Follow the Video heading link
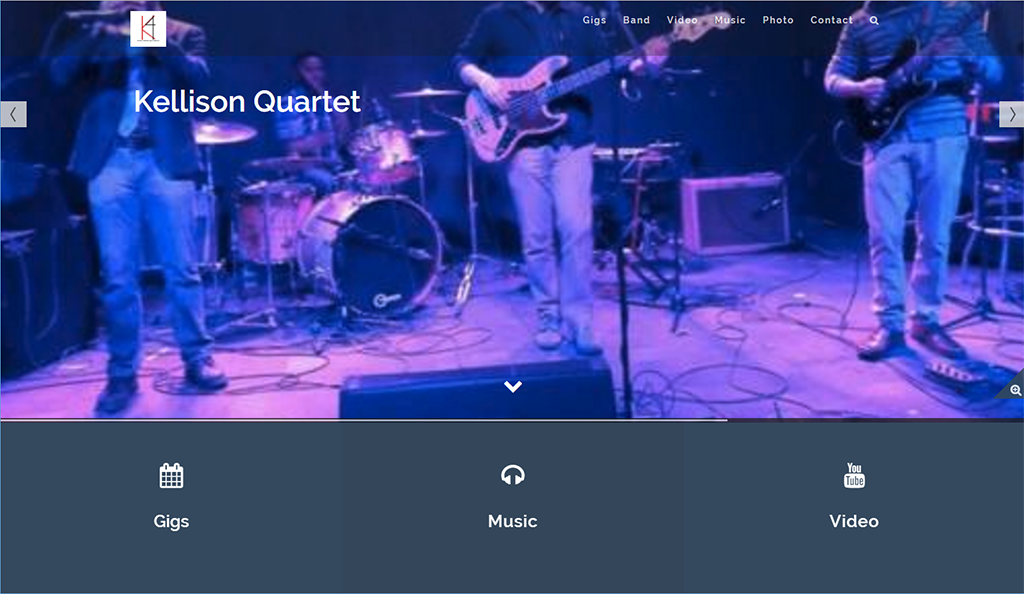The height and width of the screenshot is (594, 1024). coord(854,521)
